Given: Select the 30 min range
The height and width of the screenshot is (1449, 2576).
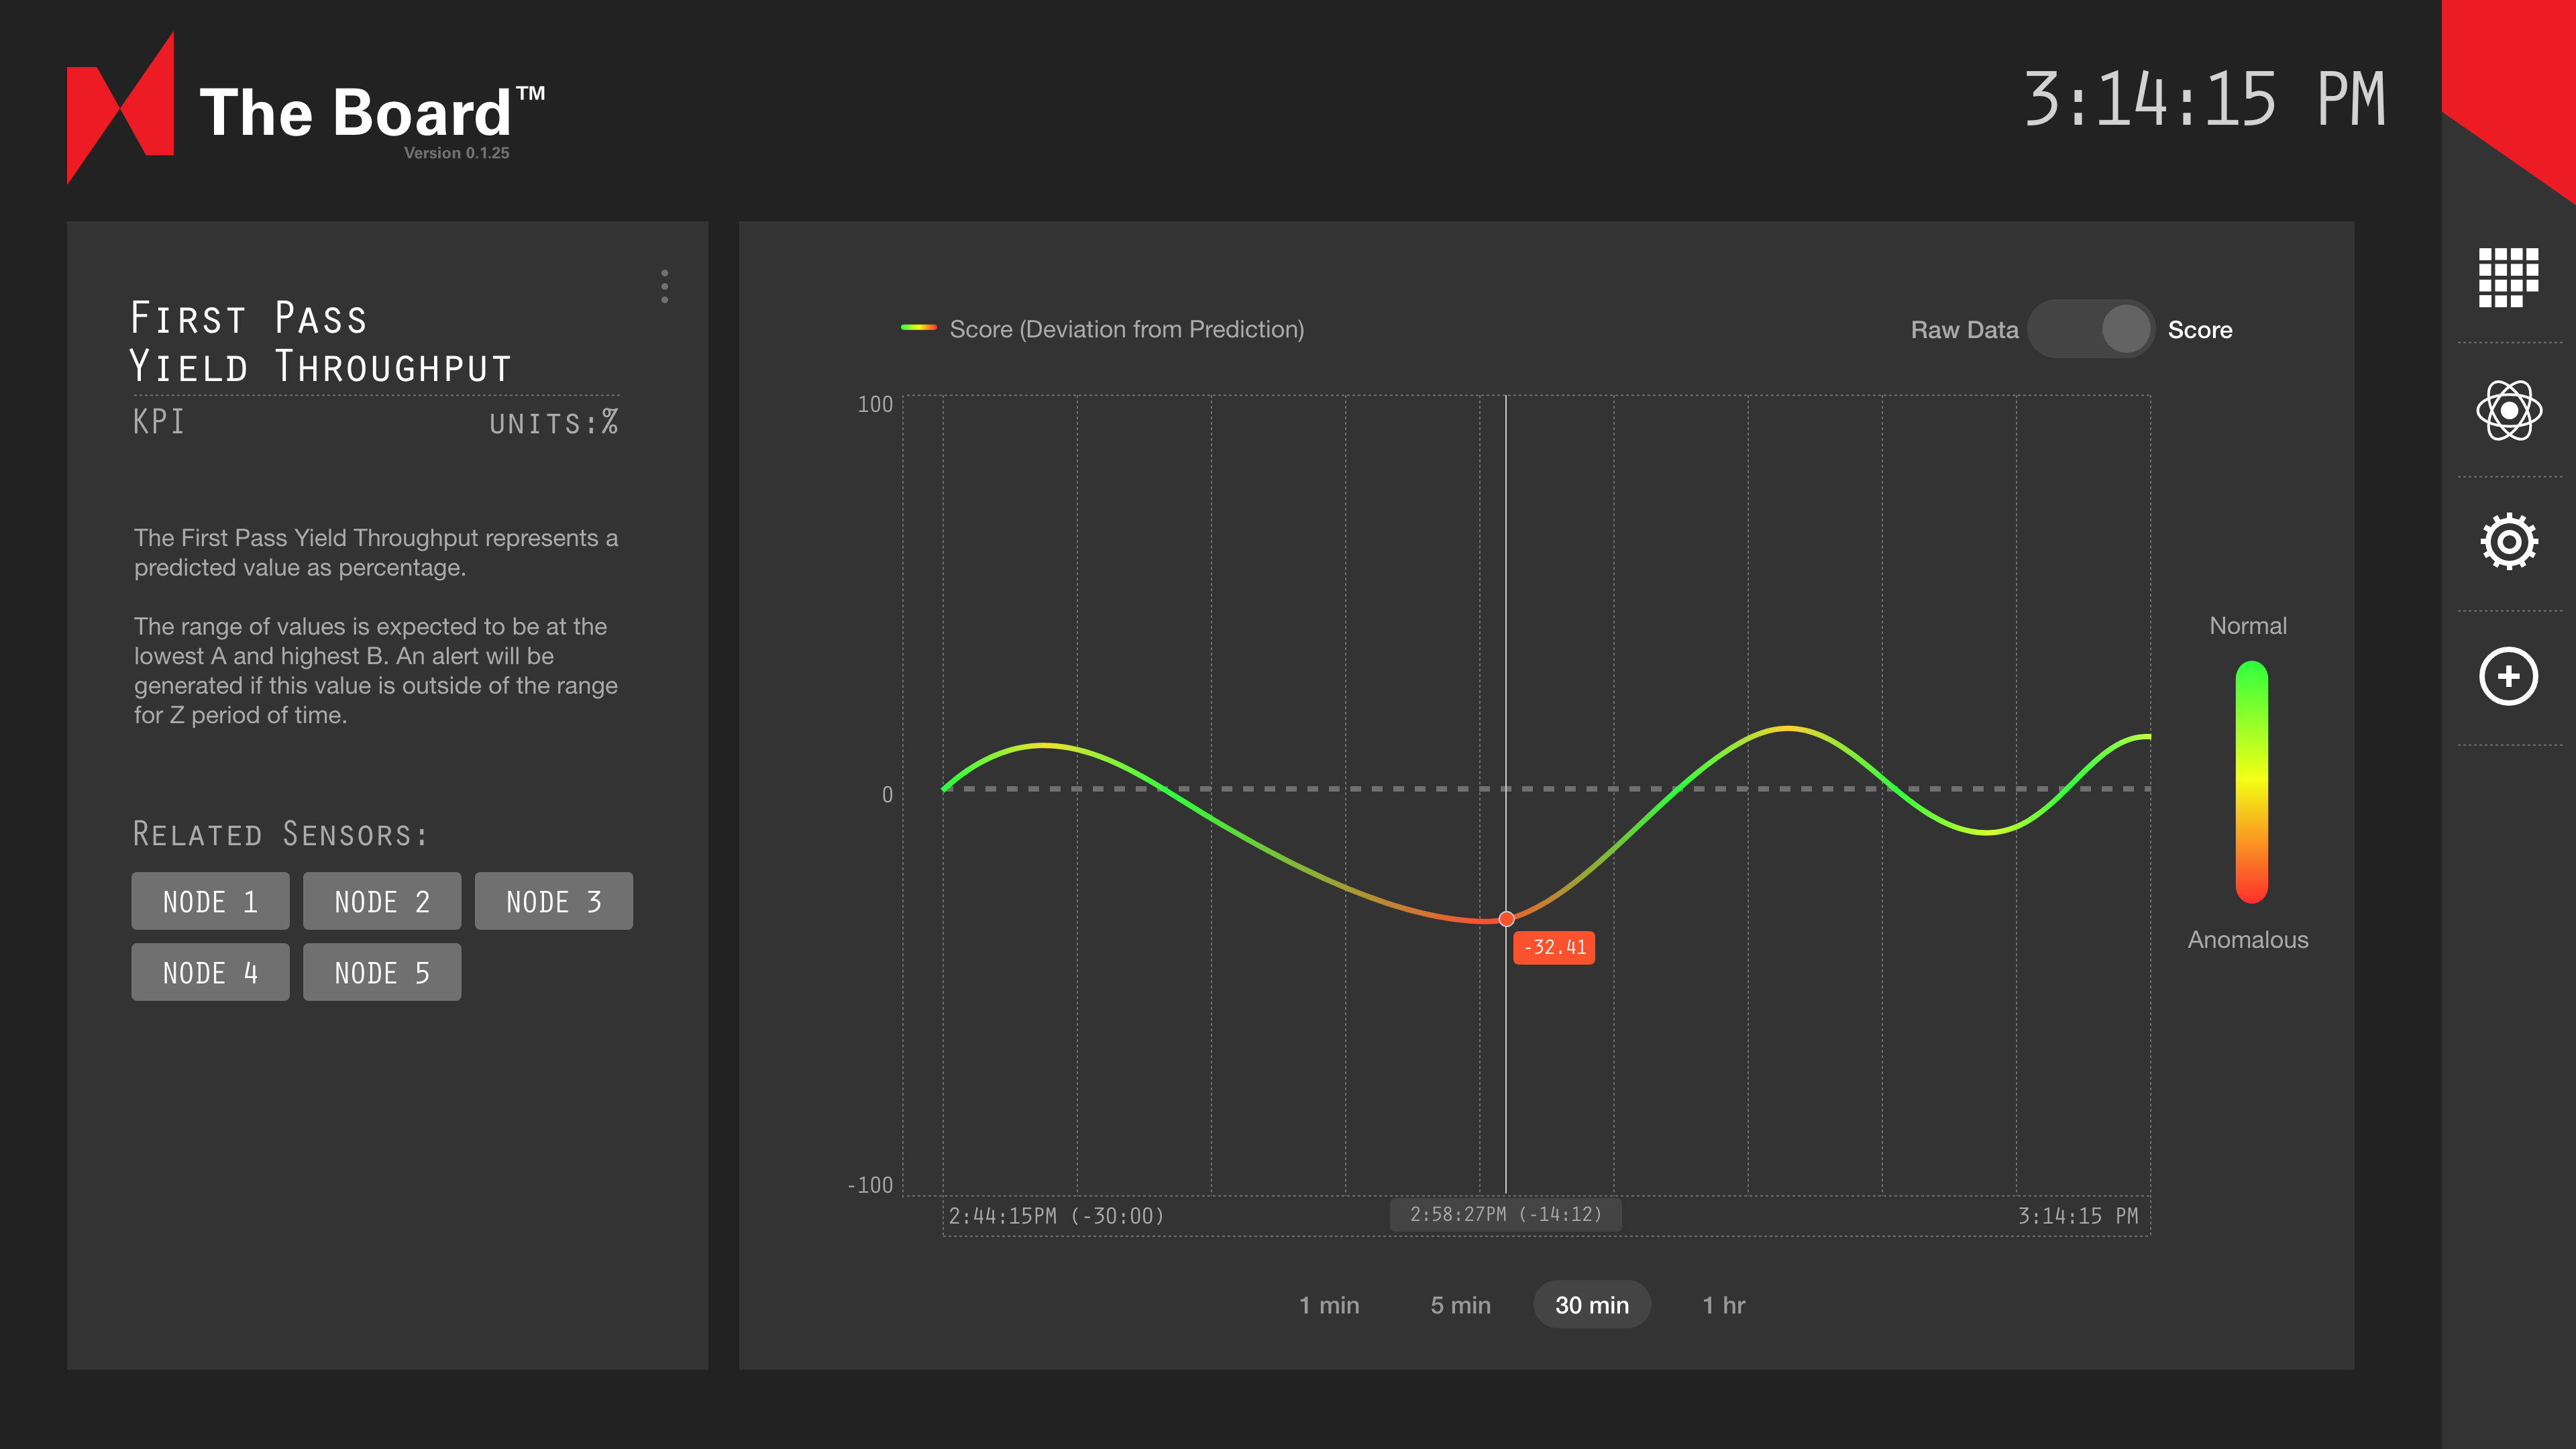Looking at the screenshot, I should [1591, 1305].
